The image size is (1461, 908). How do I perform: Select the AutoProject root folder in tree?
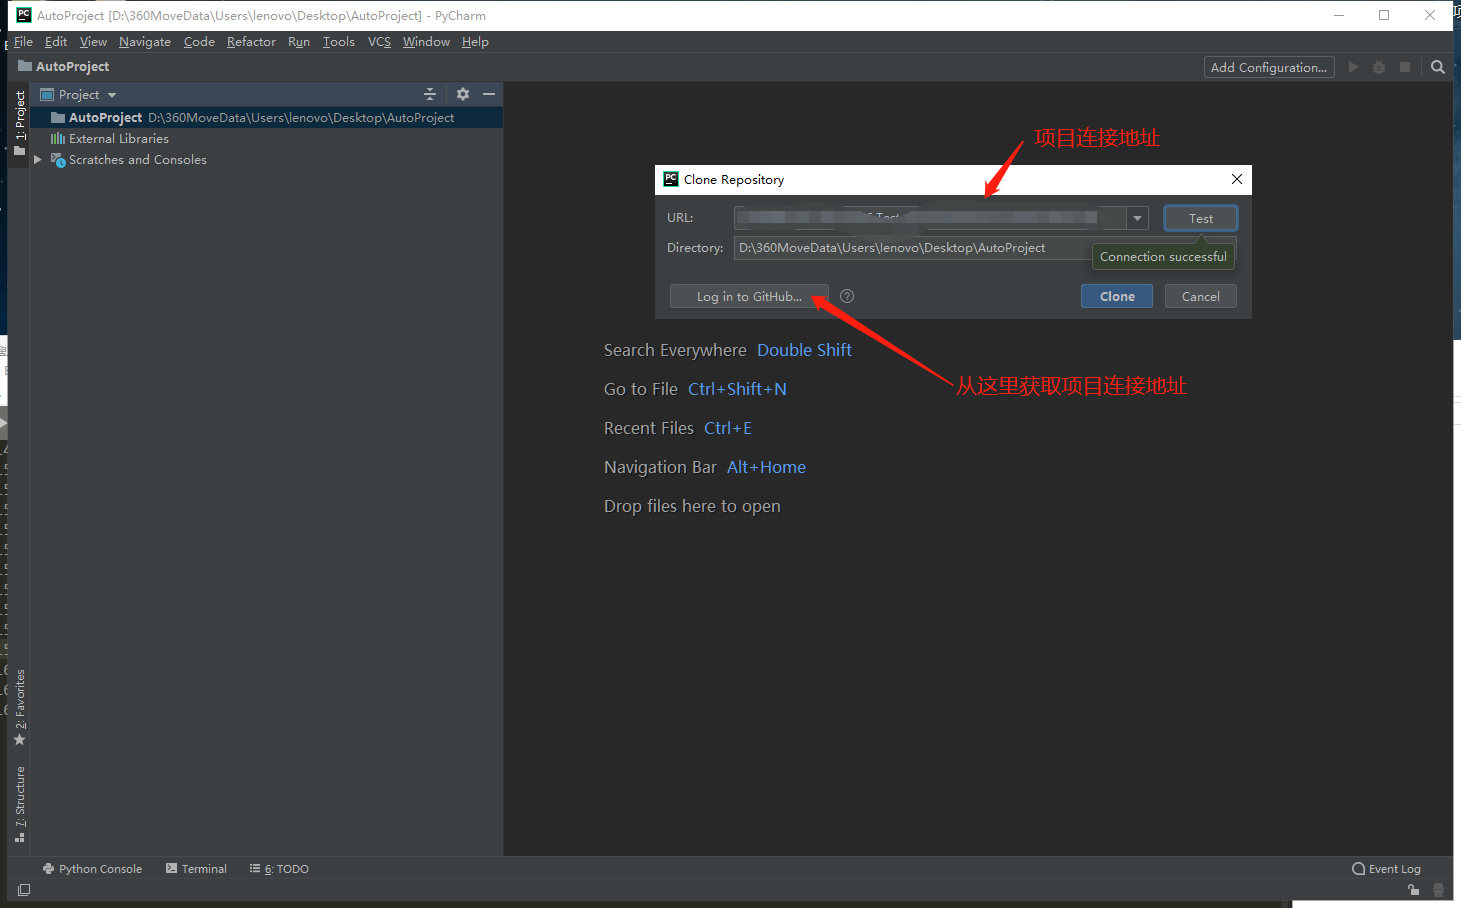click(265, 118)
